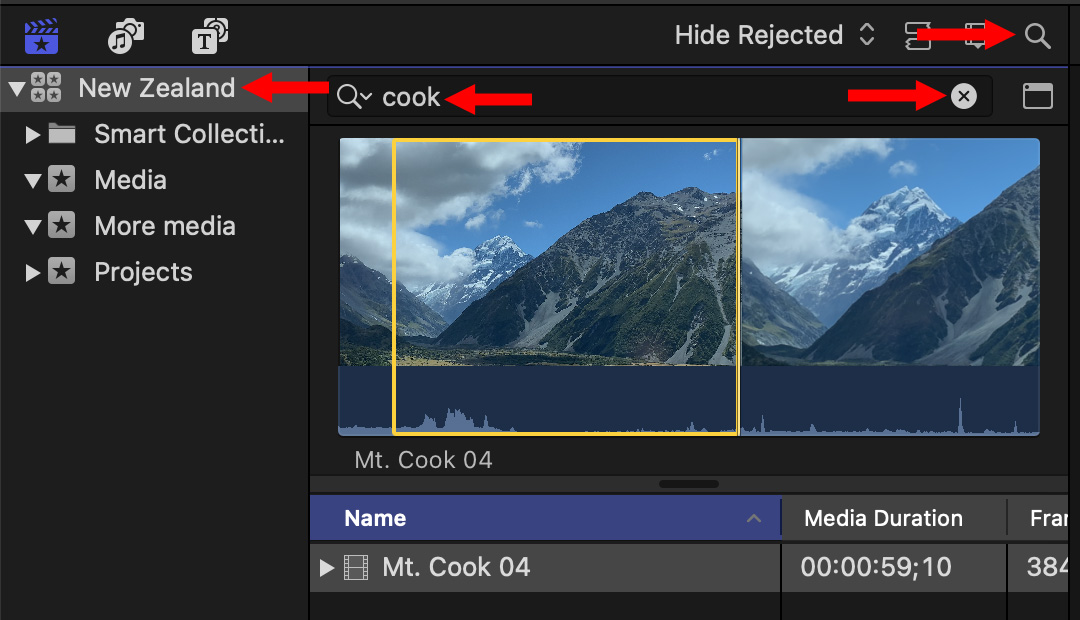The height and width of the screenshot is (620, 1080).
Task: Collapse the New Zealand library
Action: [15, 88]
